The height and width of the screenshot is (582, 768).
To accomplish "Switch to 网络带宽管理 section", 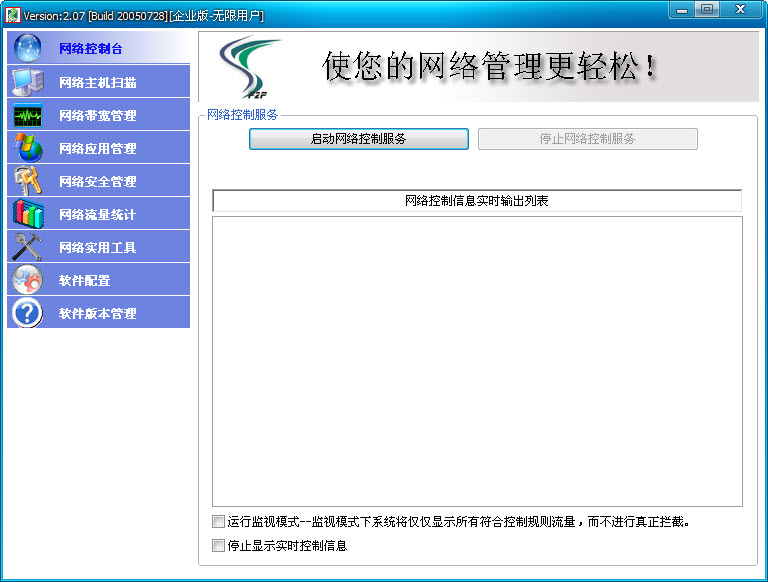I will pyautogui.click(x=97, y=116).
